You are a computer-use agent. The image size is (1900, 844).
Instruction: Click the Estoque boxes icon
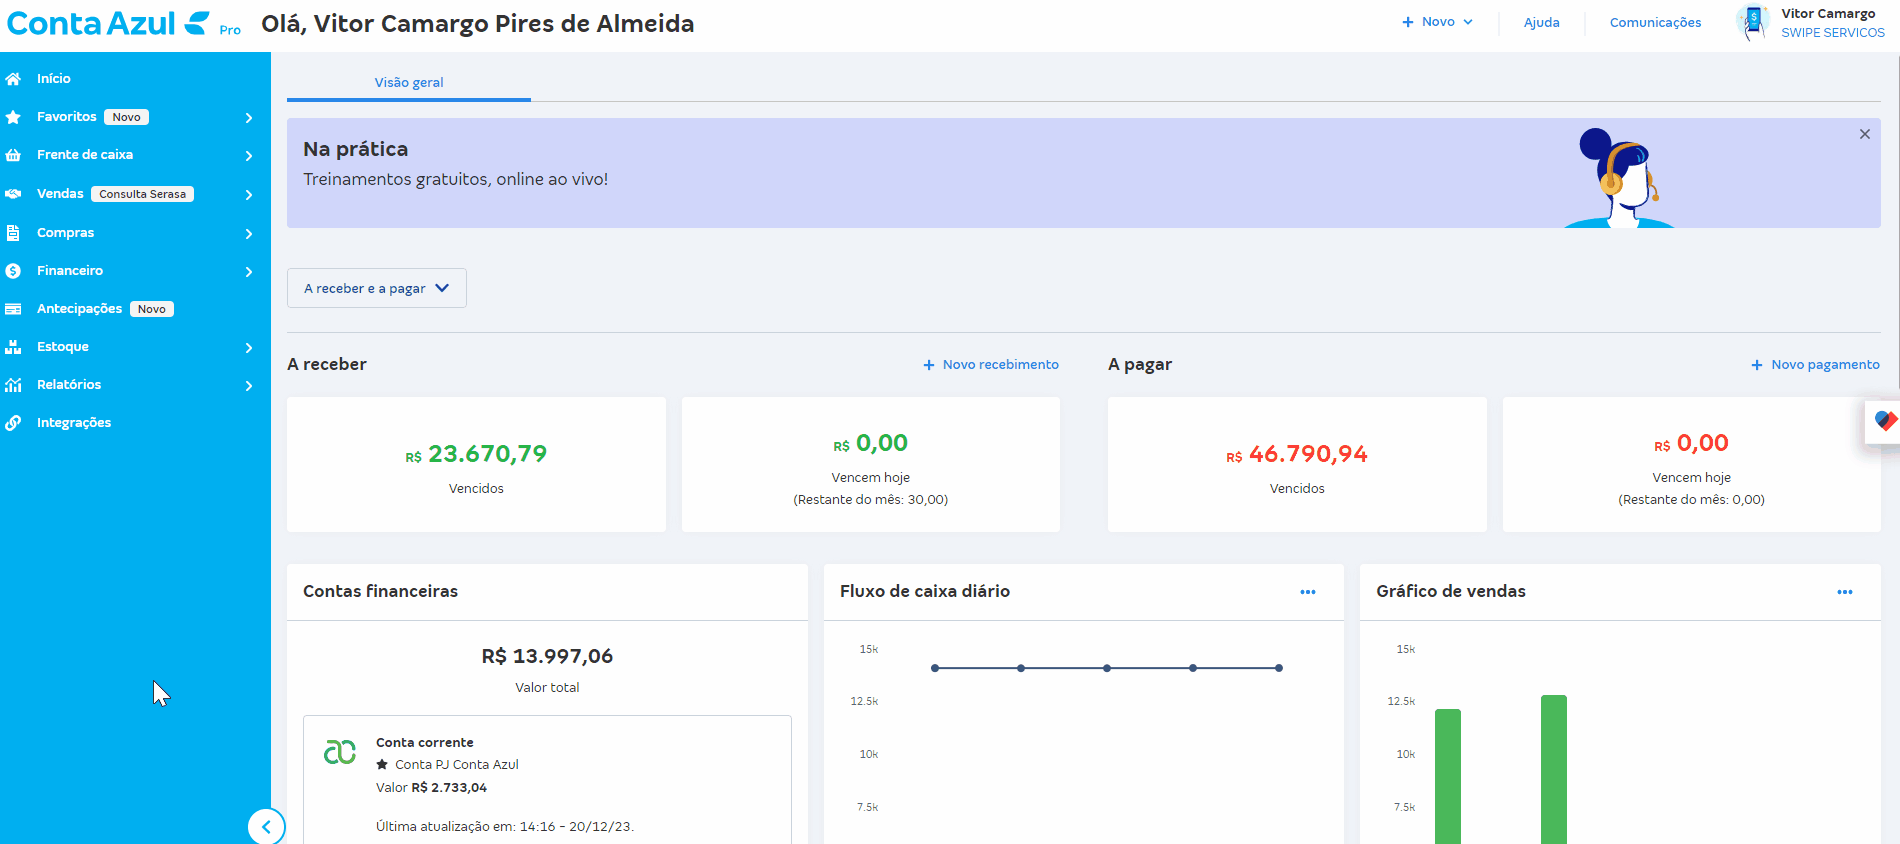pos(13,347)
